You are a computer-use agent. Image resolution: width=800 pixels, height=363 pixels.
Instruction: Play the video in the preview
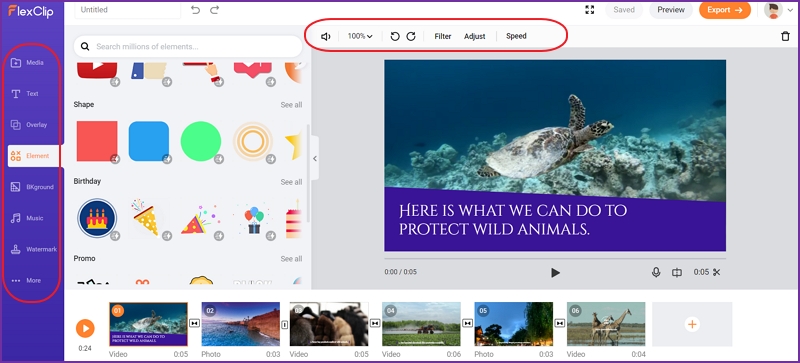point(555,273)
